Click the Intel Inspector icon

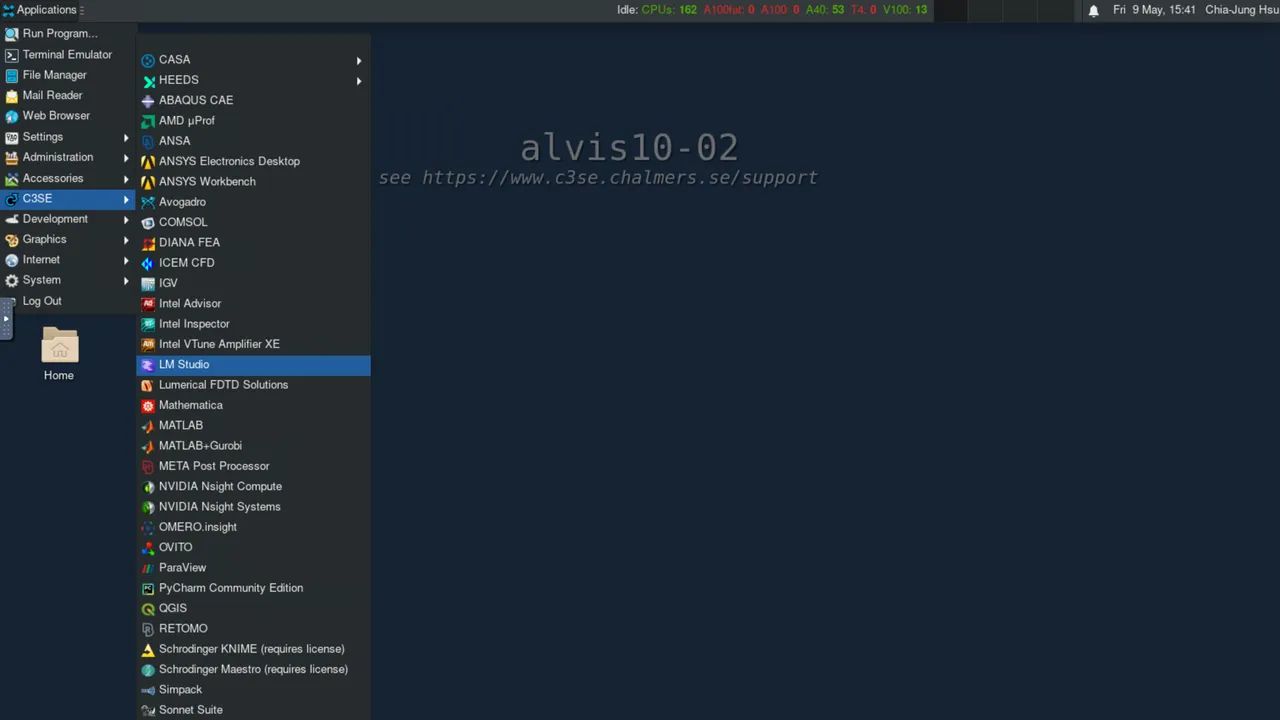coord(148,324)
